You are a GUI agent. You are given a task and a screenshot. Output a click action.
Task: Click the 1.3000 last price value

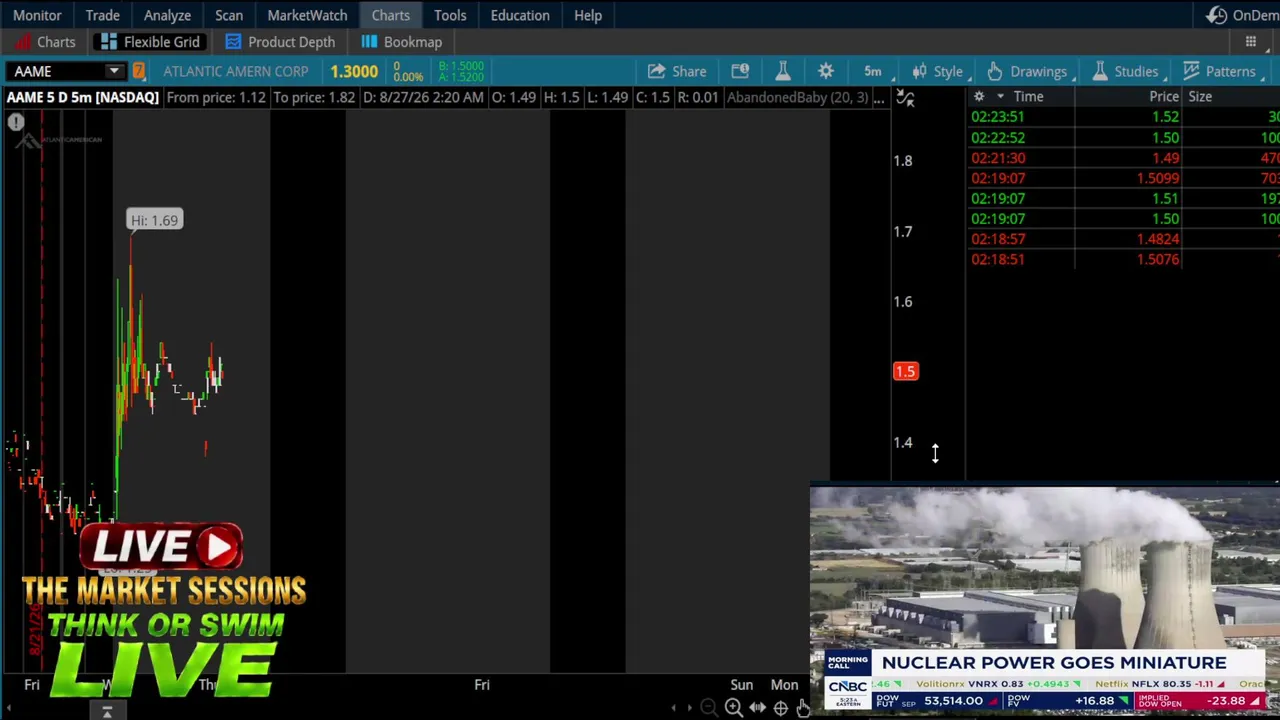(354, 71)
